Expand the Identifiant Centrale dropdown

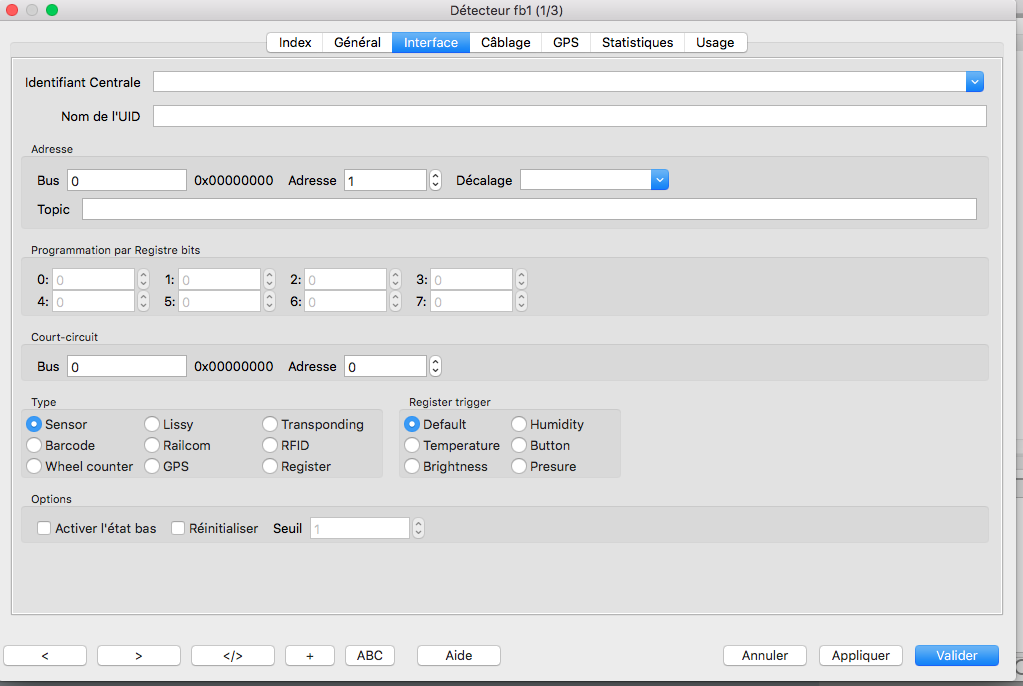975,82
